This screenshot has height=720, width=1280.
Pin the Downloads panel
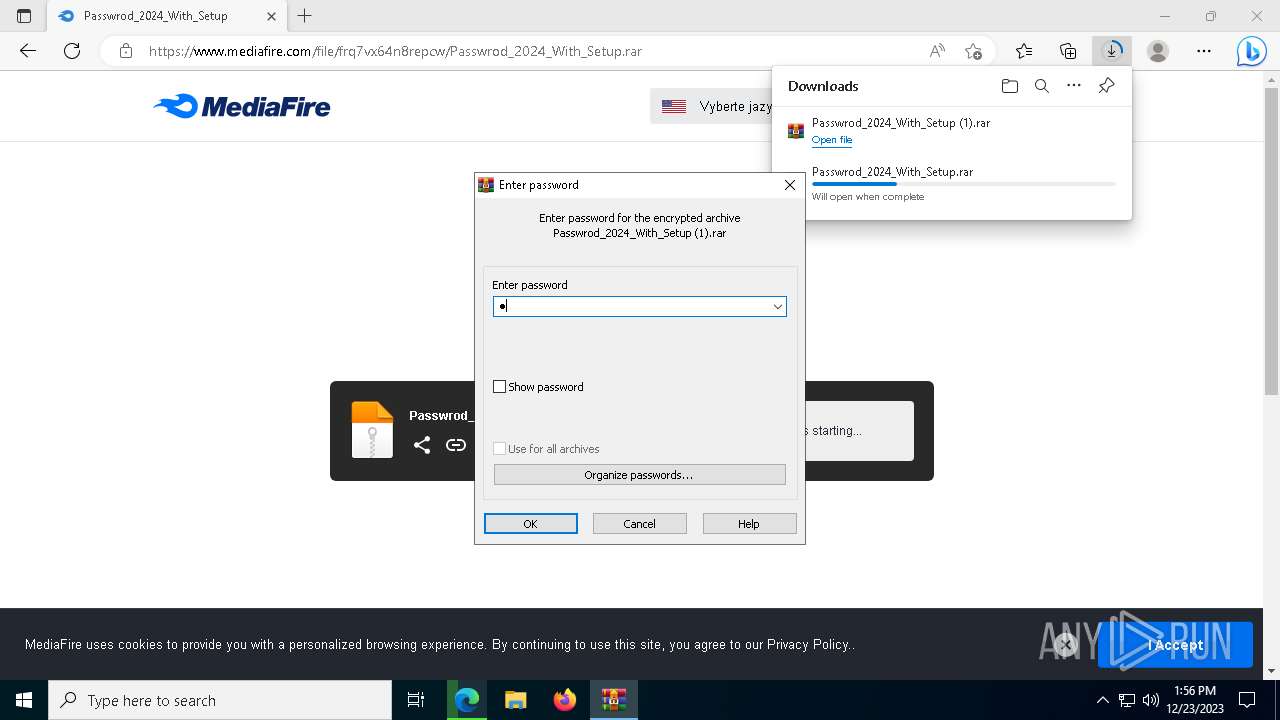tap(1106, 86)
